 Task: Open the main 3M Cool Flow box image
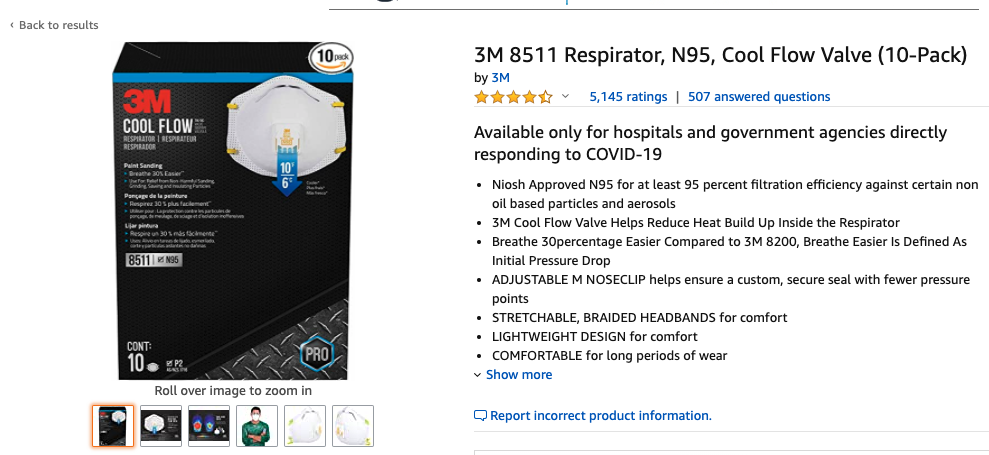pos(232,210)
